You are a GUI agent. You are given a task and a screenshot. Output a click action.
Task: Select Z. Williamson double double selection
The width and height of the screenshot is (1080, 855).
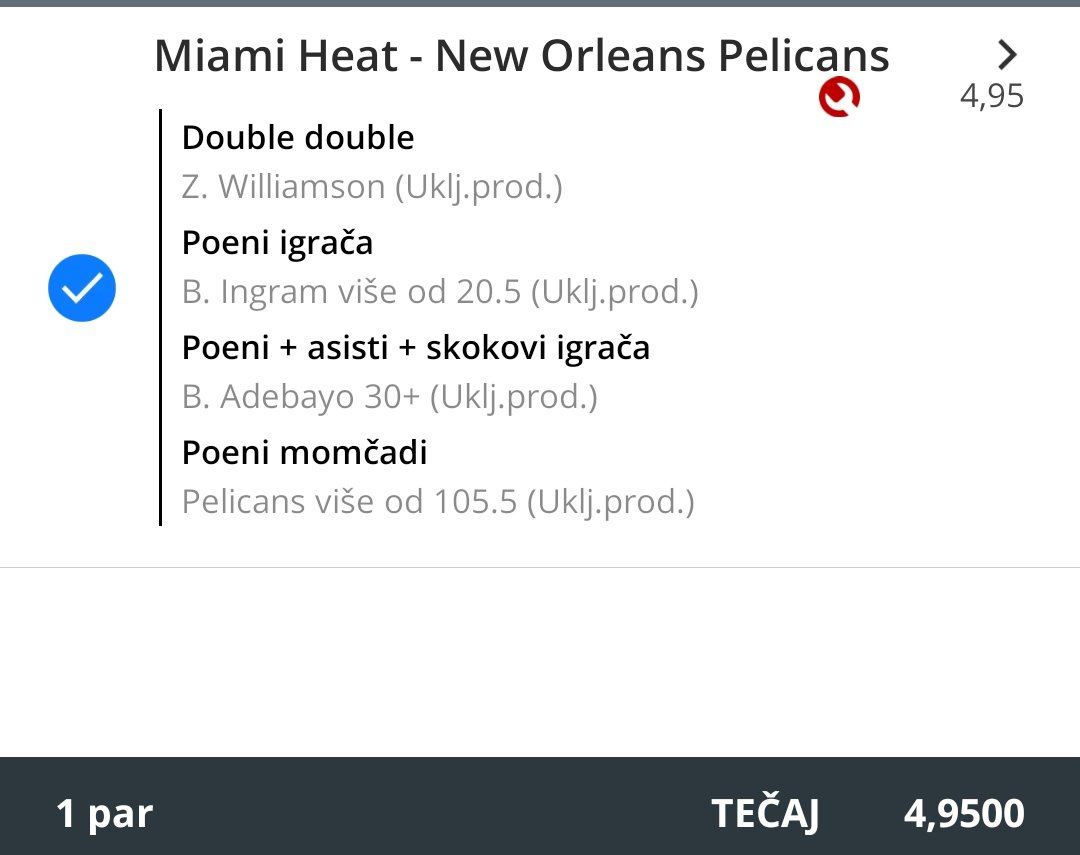(x=372, y=187)
